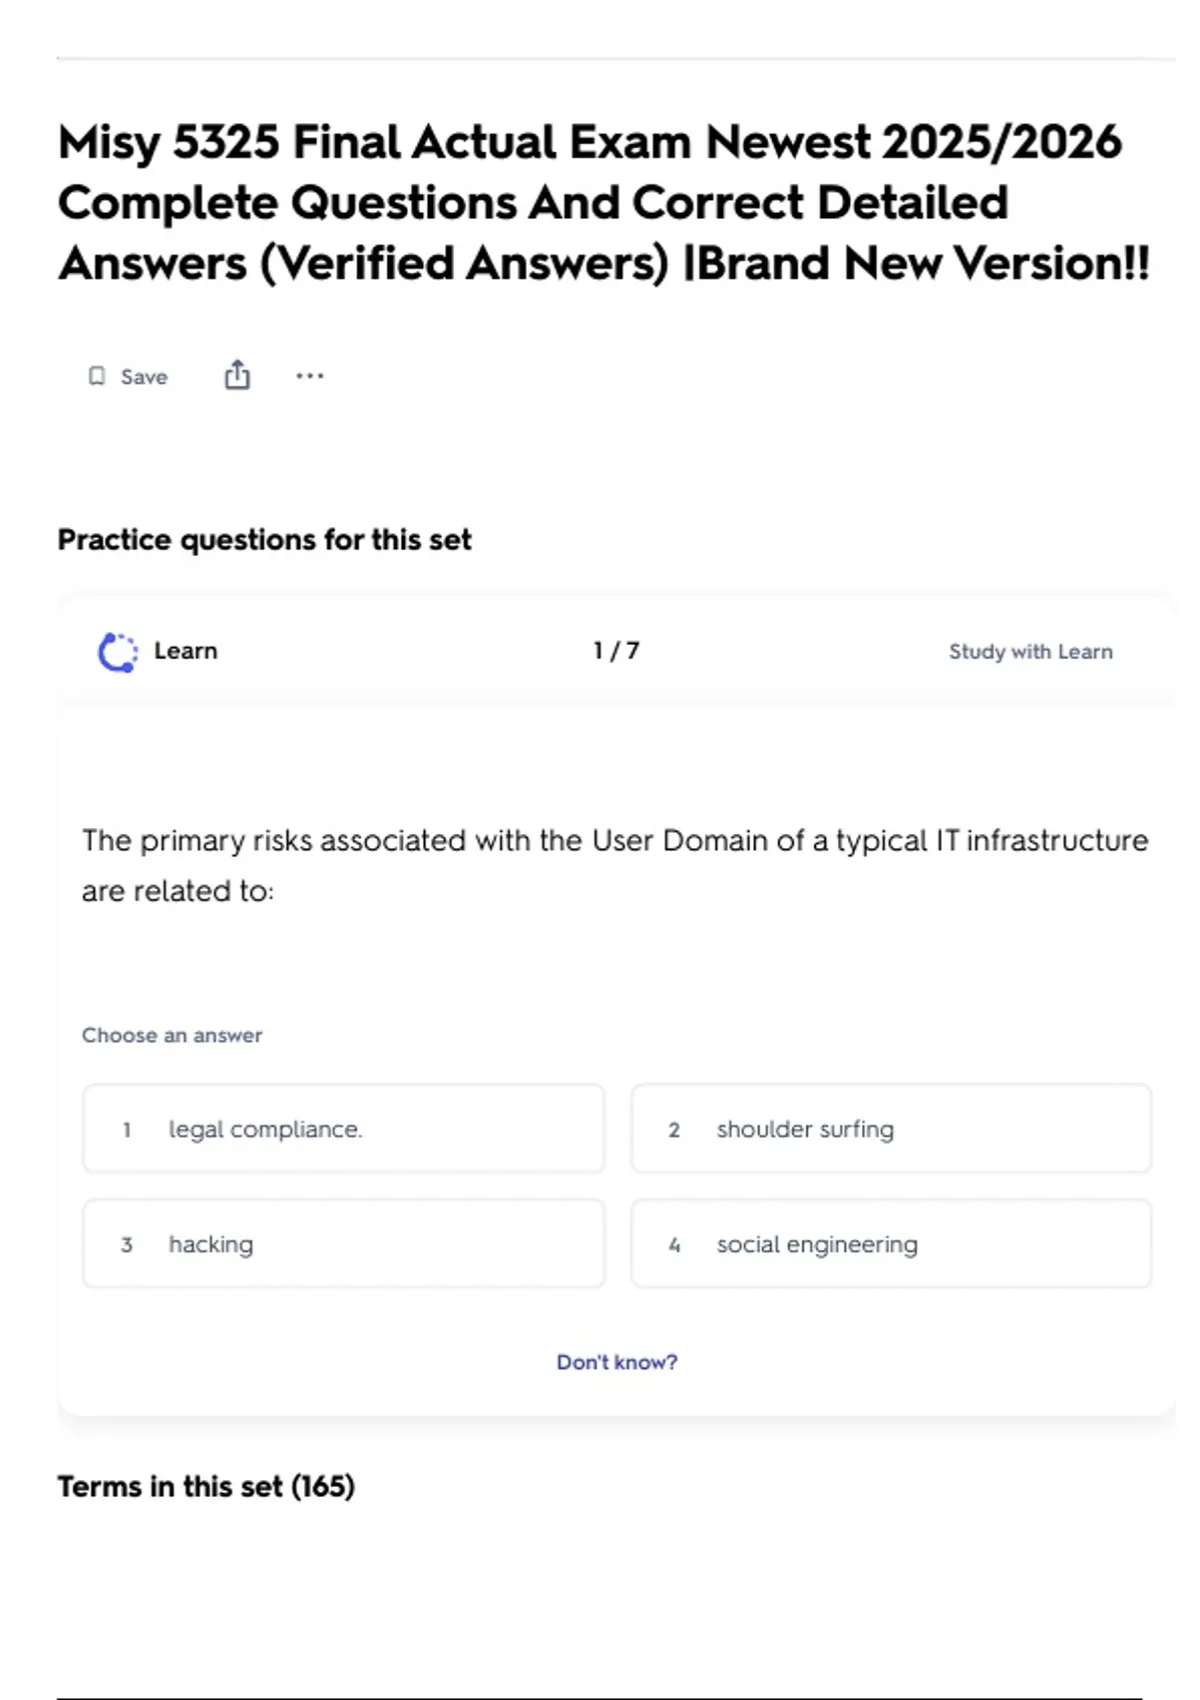This screenshot has height=1700, width=1200.
Task: Click number 4 badge on social engineering
Action: click(674, 1245)
